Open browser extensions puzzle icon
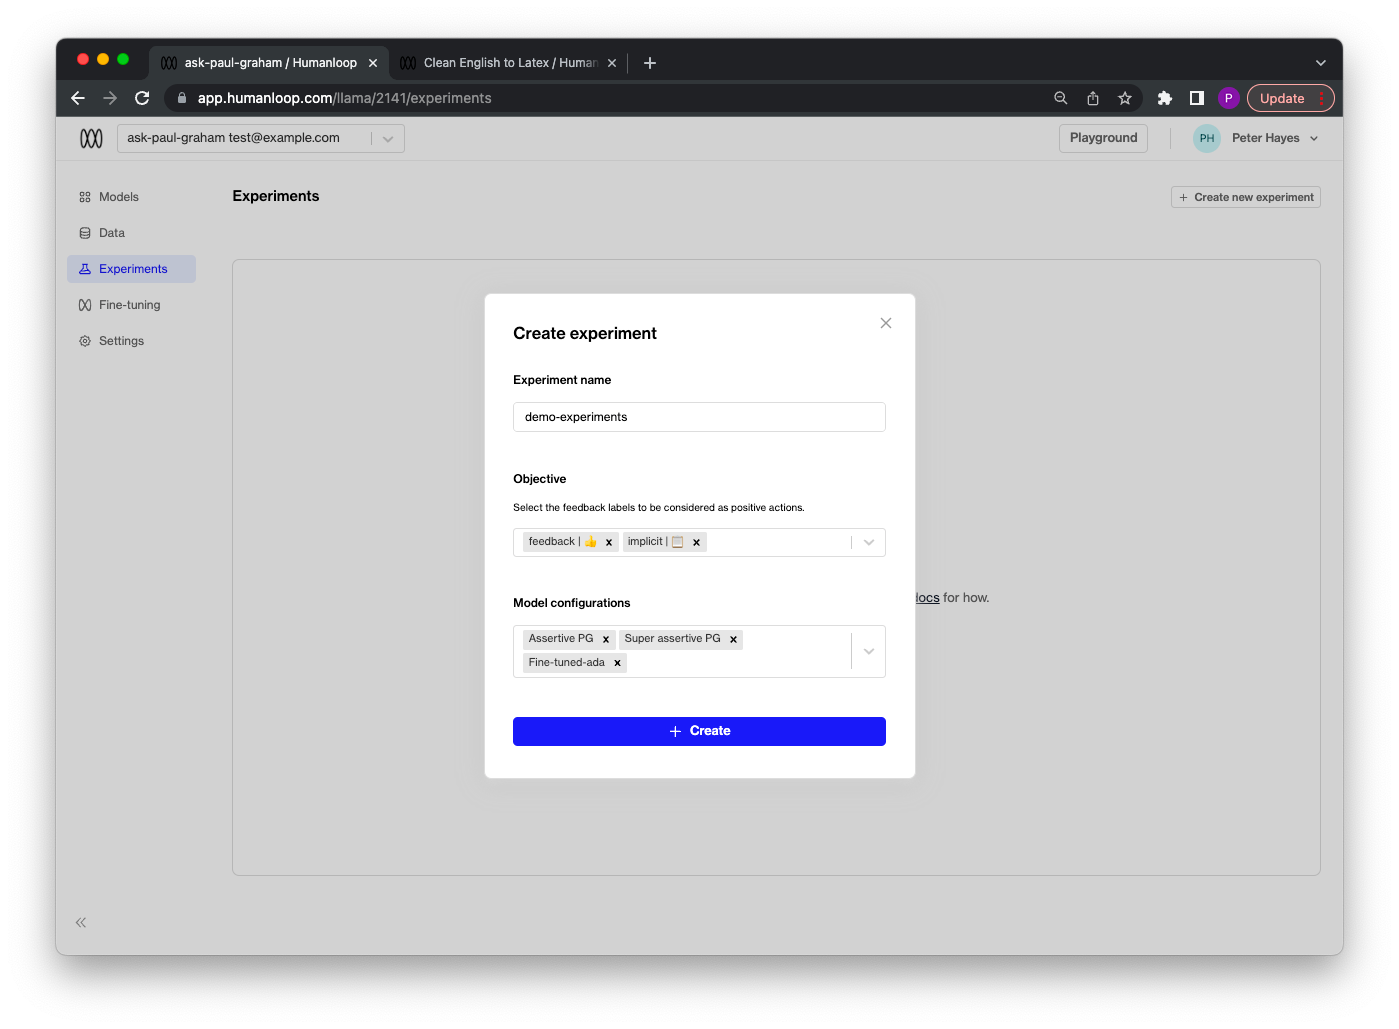The image size is (1399, 1029). coord(1164,98)
